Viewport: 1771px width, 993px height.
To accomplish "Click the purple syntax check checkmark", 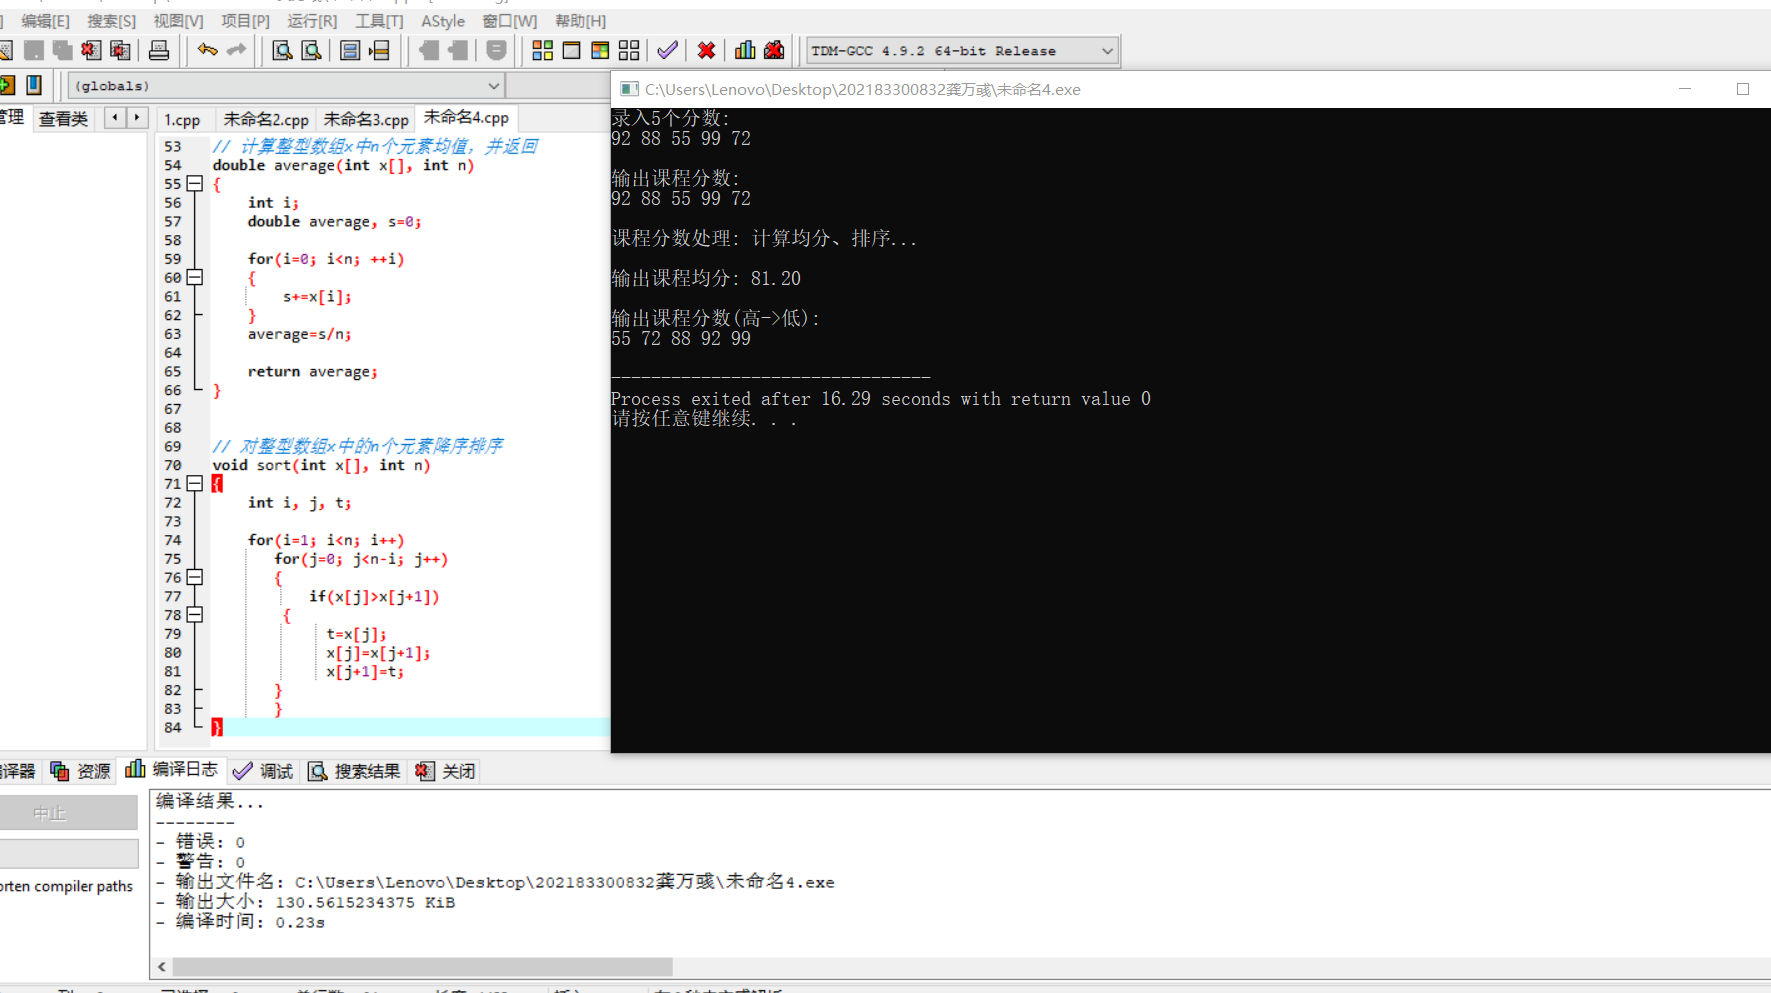I will pos(667,50).
